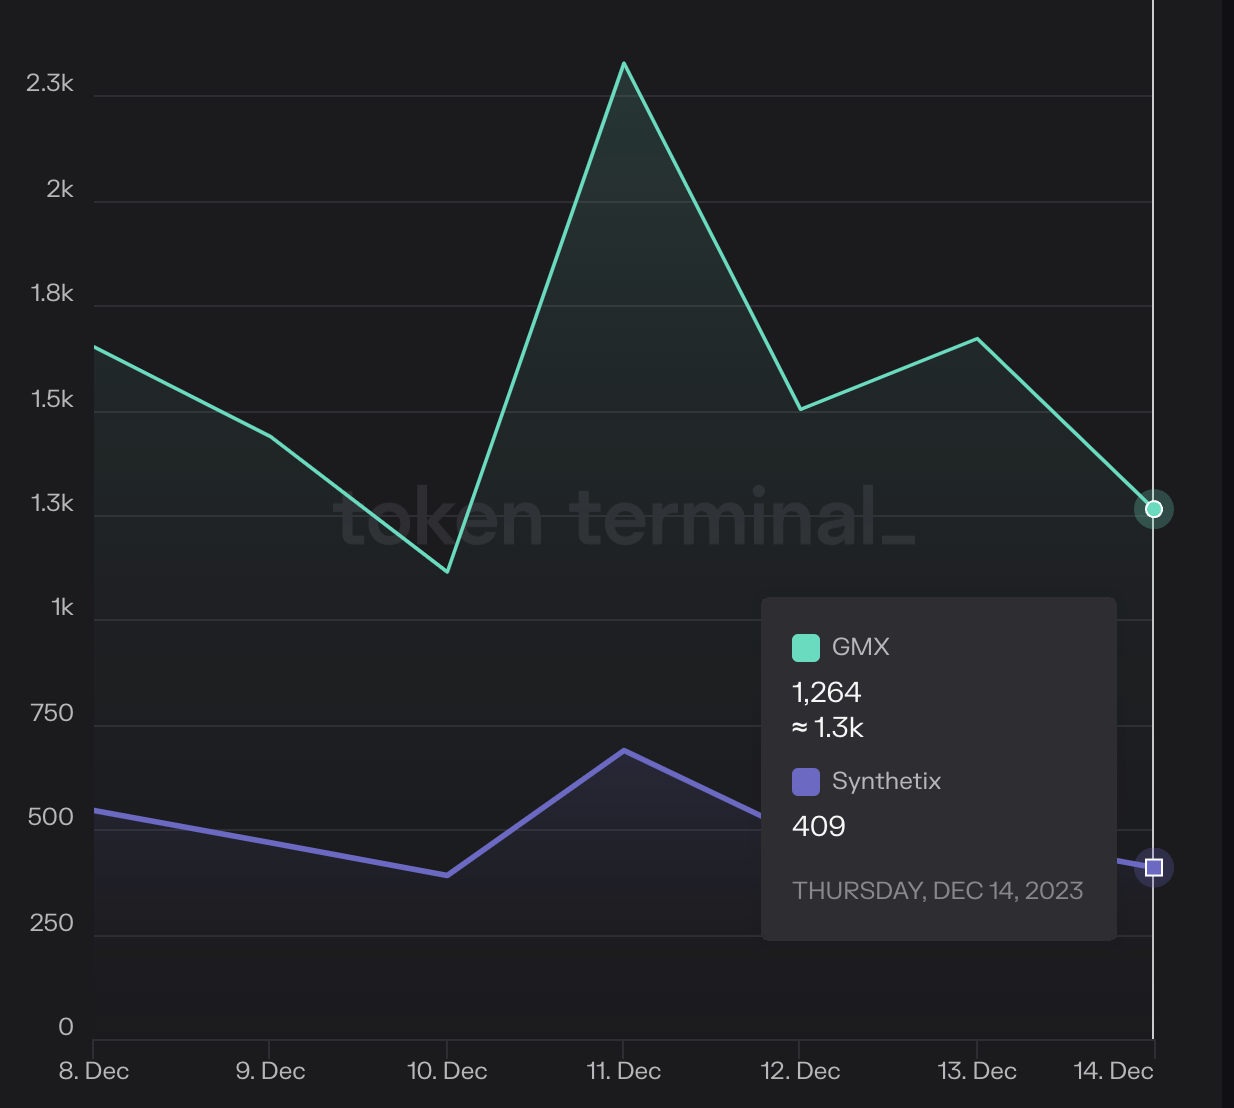Screen dimensions: 1234x1108
Task: Click the GMX green color swatch in tooltip
Action: [x=805, y=648]
